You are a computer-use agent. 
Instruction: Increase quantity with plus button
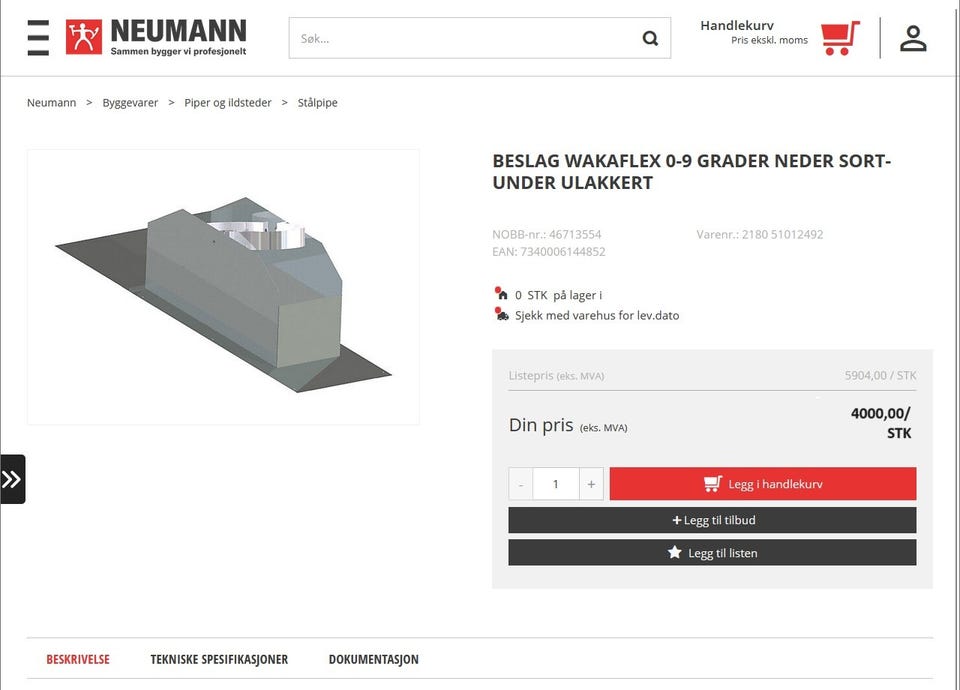(x=591, y=484)
